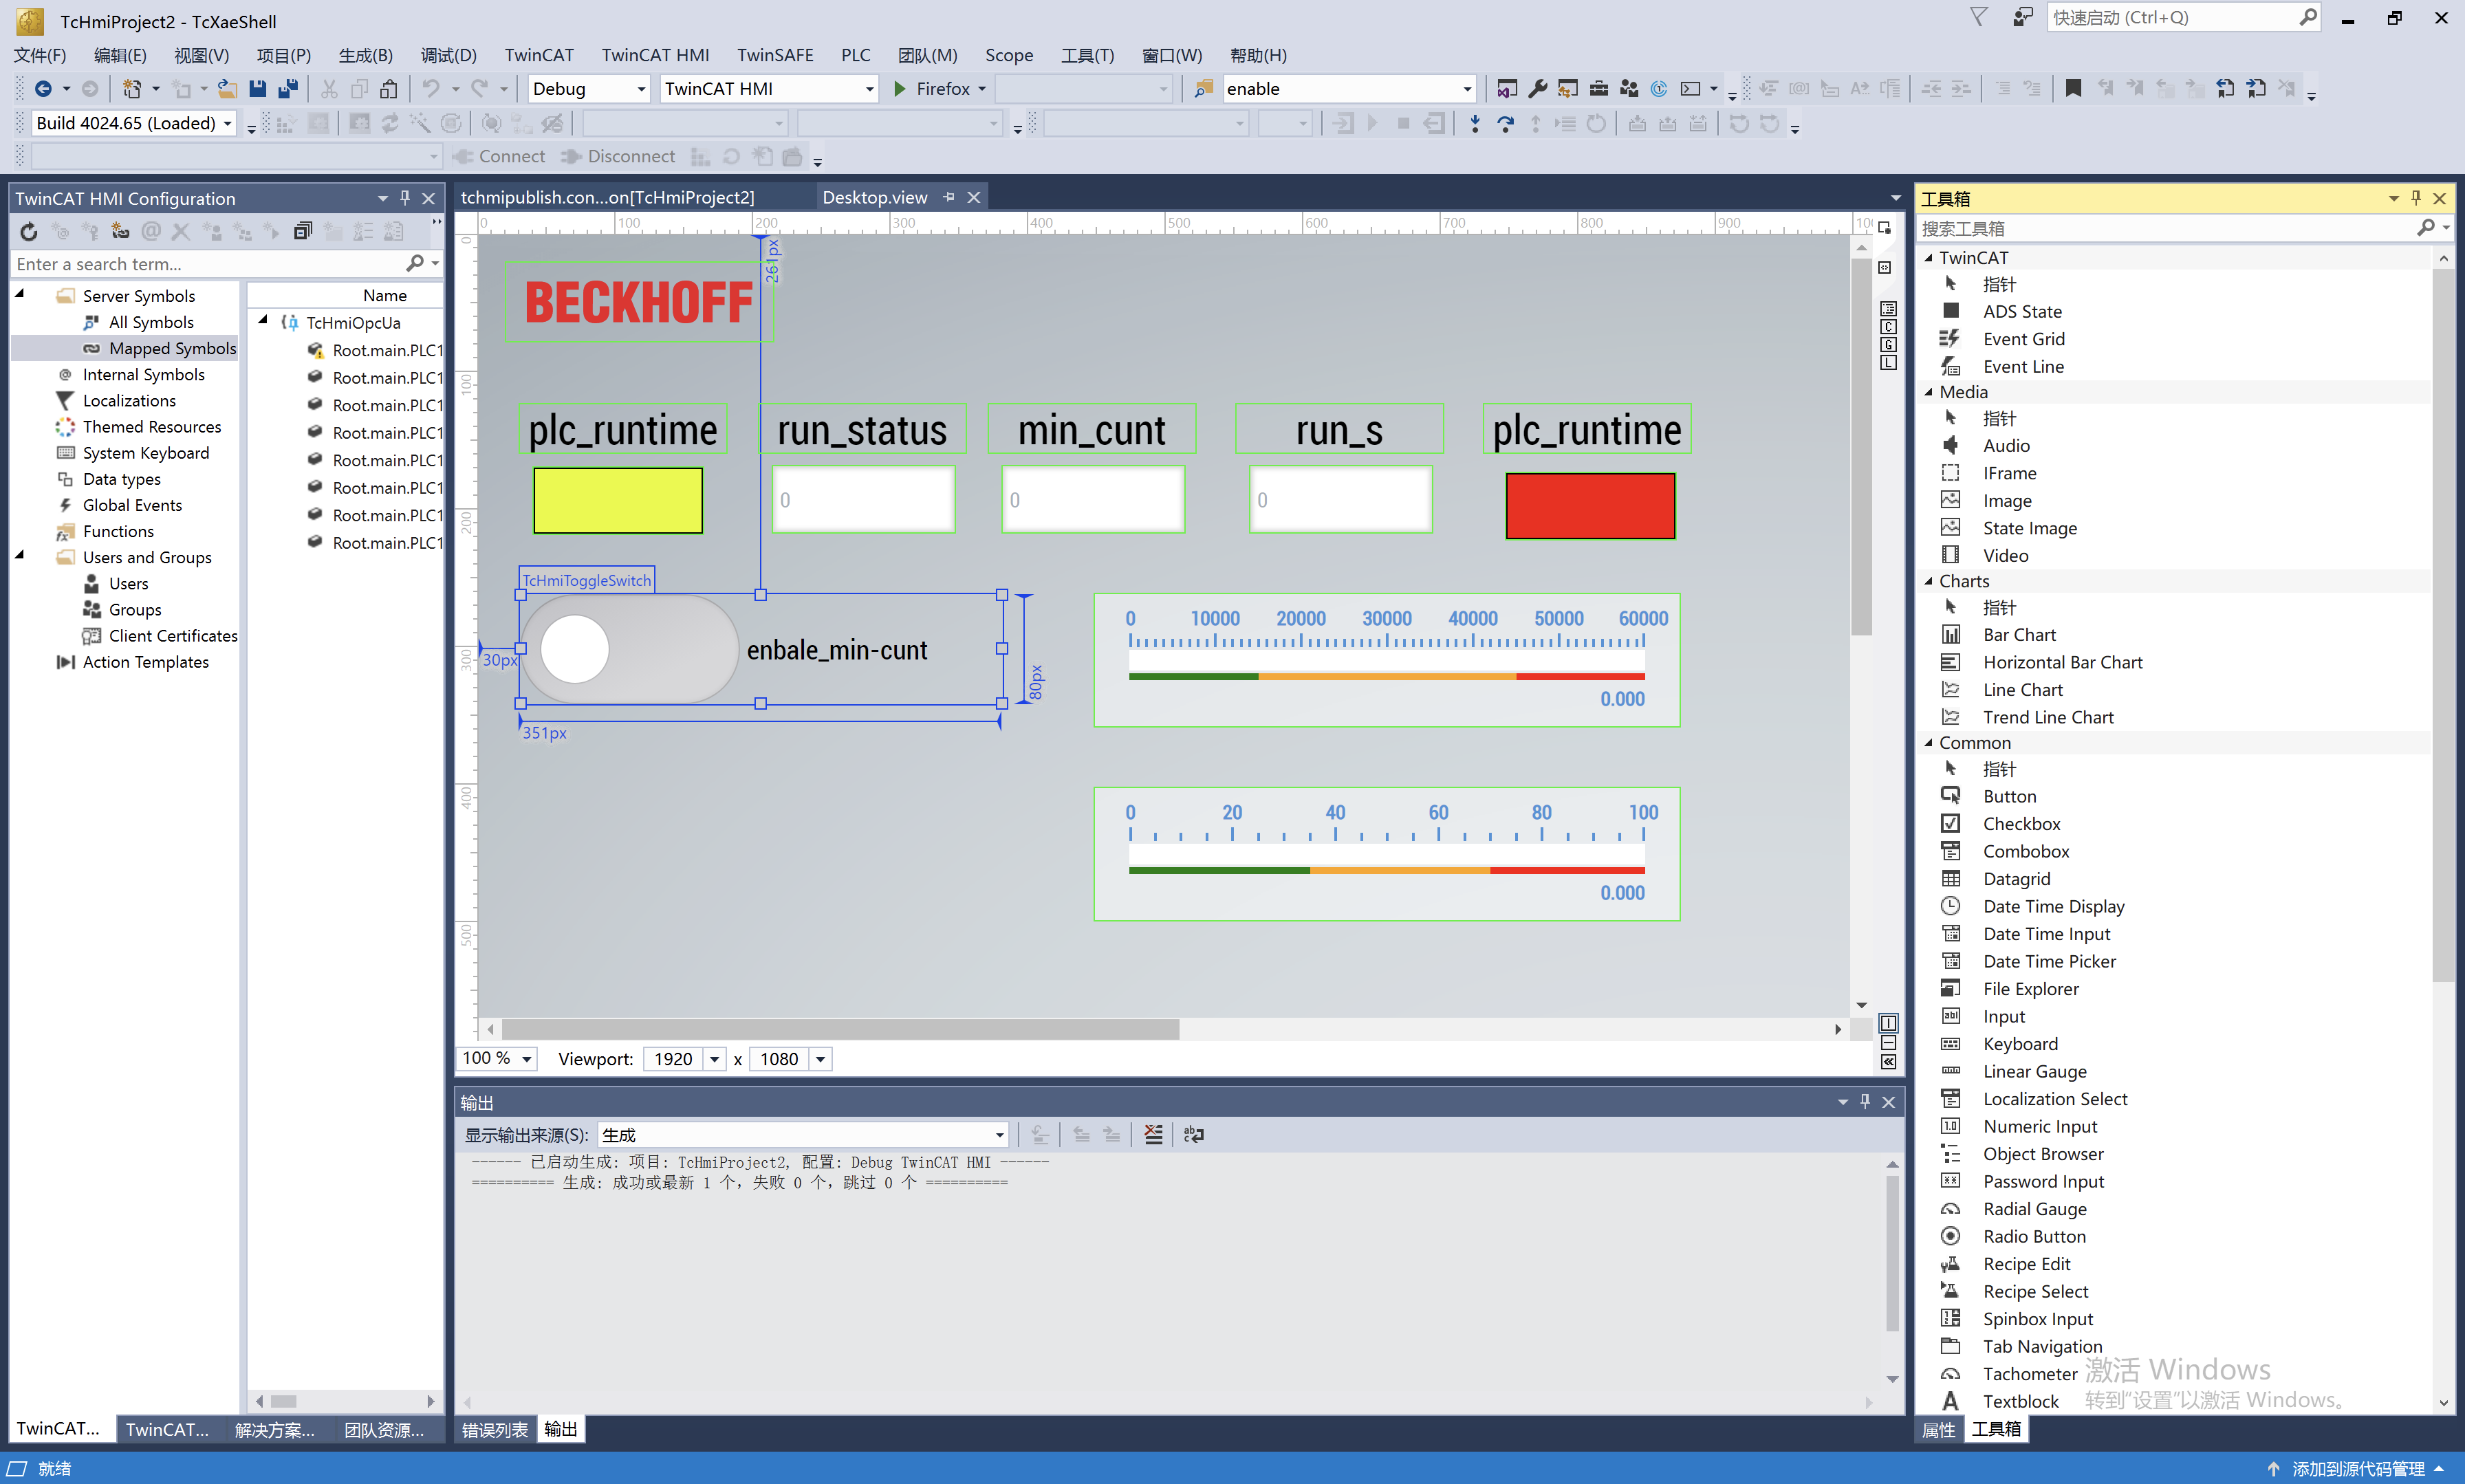Image resolution: width=2465 pixels, height=1484 pixels.
Task: Select the TcHmiToggleSwitch widget on the canvas
Action: click(x=630, y=649)
